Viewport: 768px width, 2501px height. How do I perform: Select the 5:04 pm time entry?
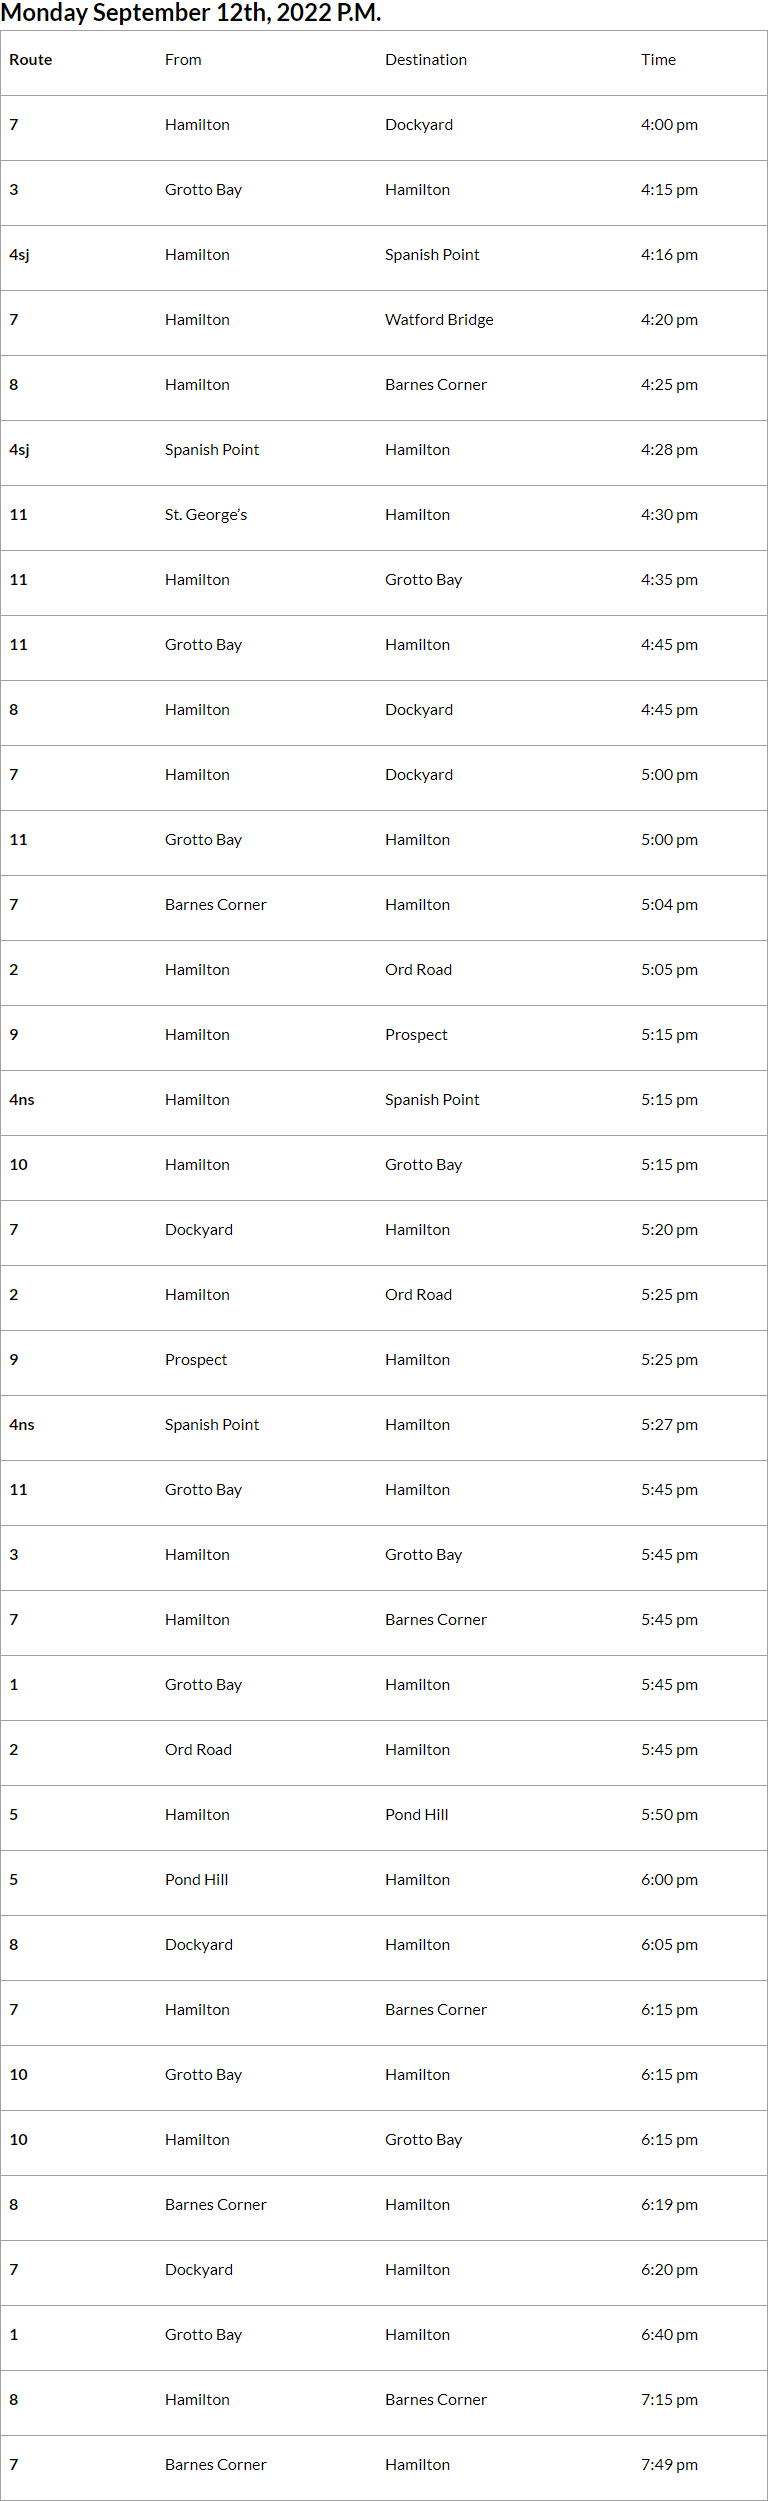pyautogui.click(x=669, y=905)
